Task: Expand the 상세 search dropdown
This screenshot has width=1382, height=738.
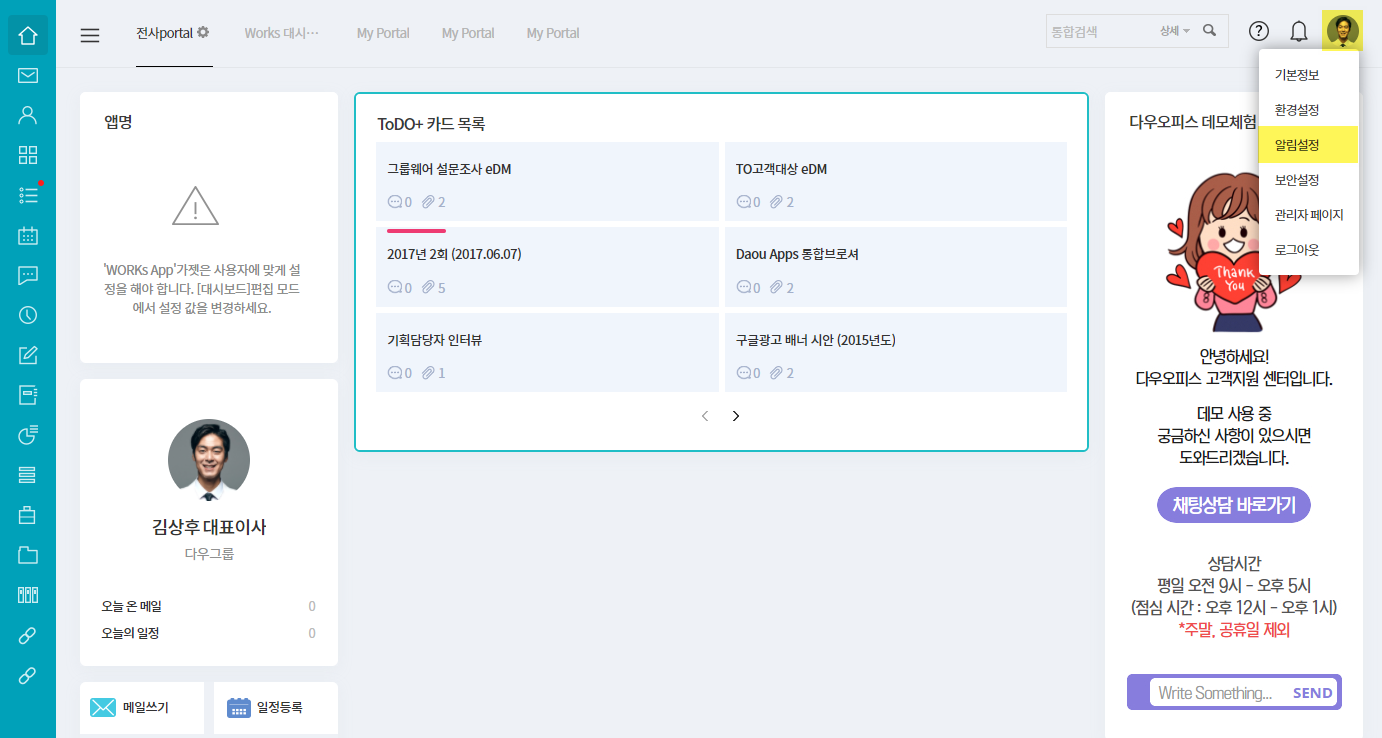Action: [x=1174, y=31]
